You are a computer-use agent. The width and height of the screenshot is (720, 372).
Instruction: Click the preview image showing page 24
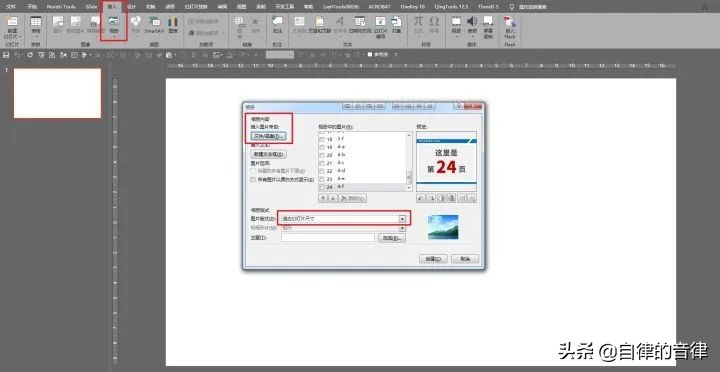446,161
